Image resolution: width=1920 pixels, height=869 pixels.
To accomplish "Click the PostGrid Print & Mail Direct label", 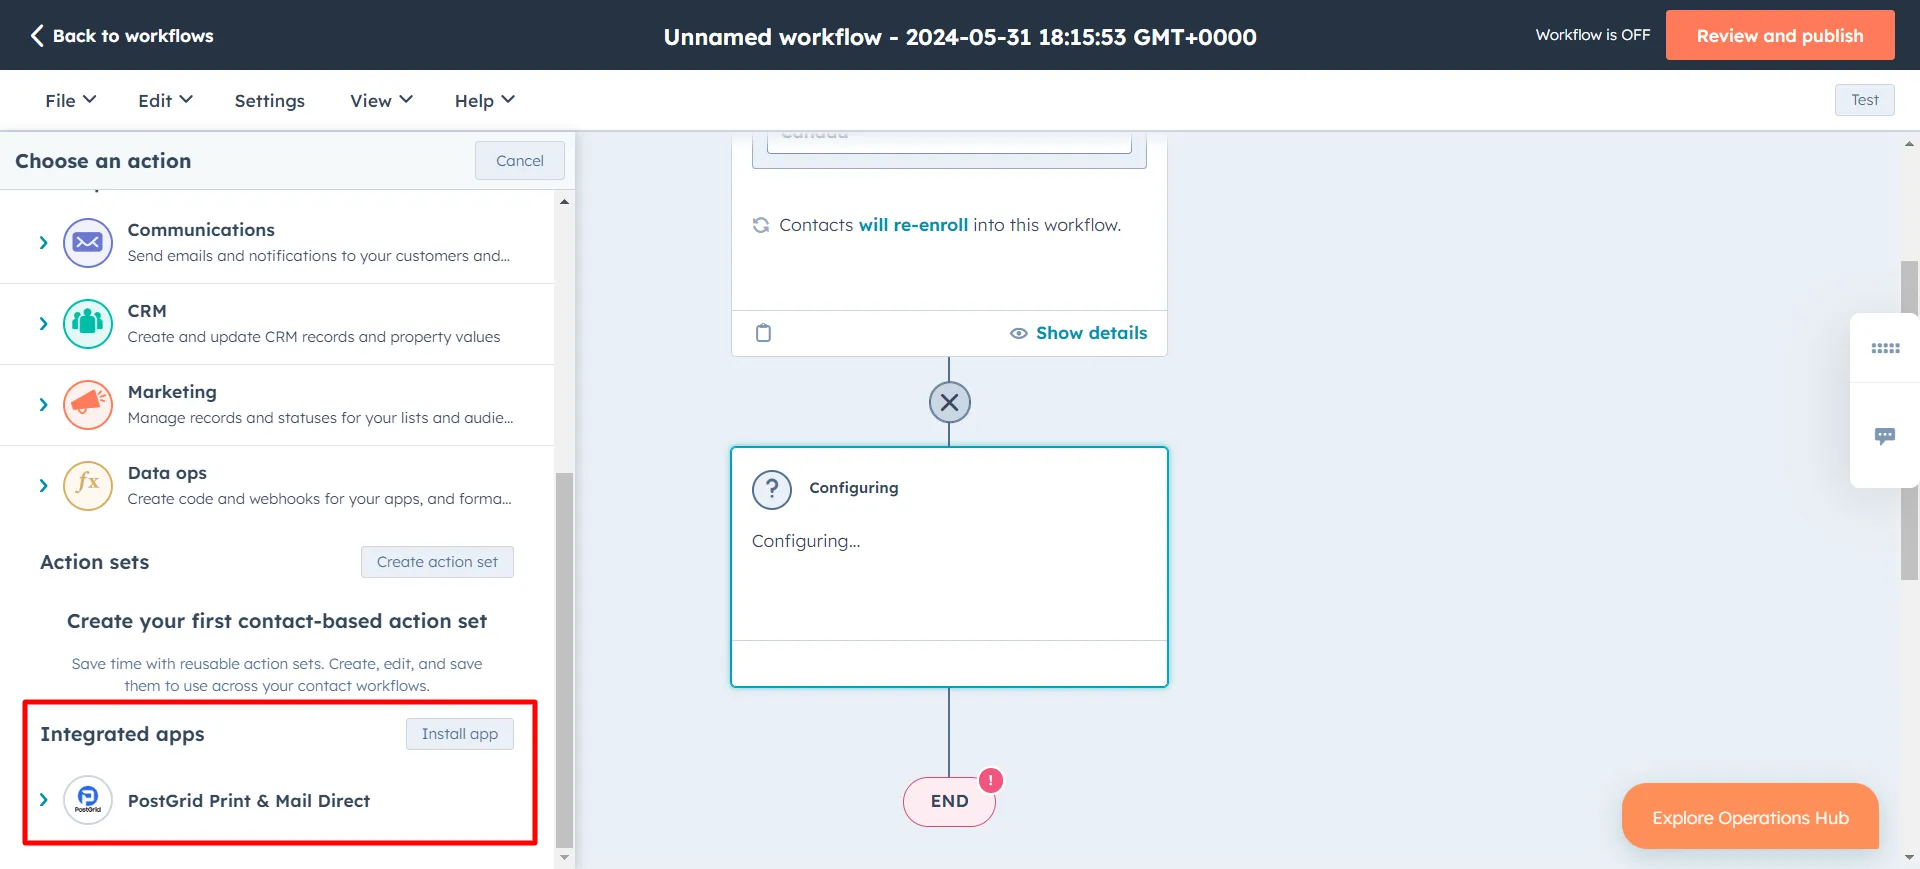I will [x=249, y=801].
